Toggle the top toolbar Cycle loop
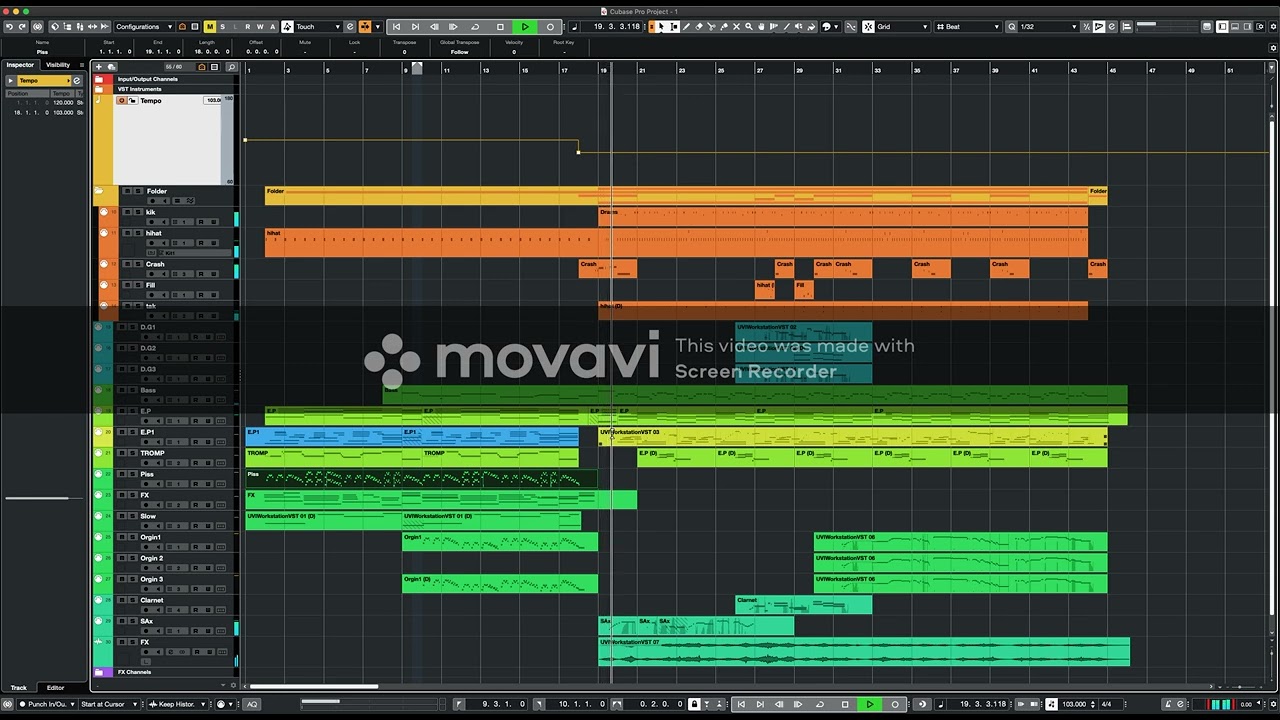The image size is (1280, 720). [475, 27]
